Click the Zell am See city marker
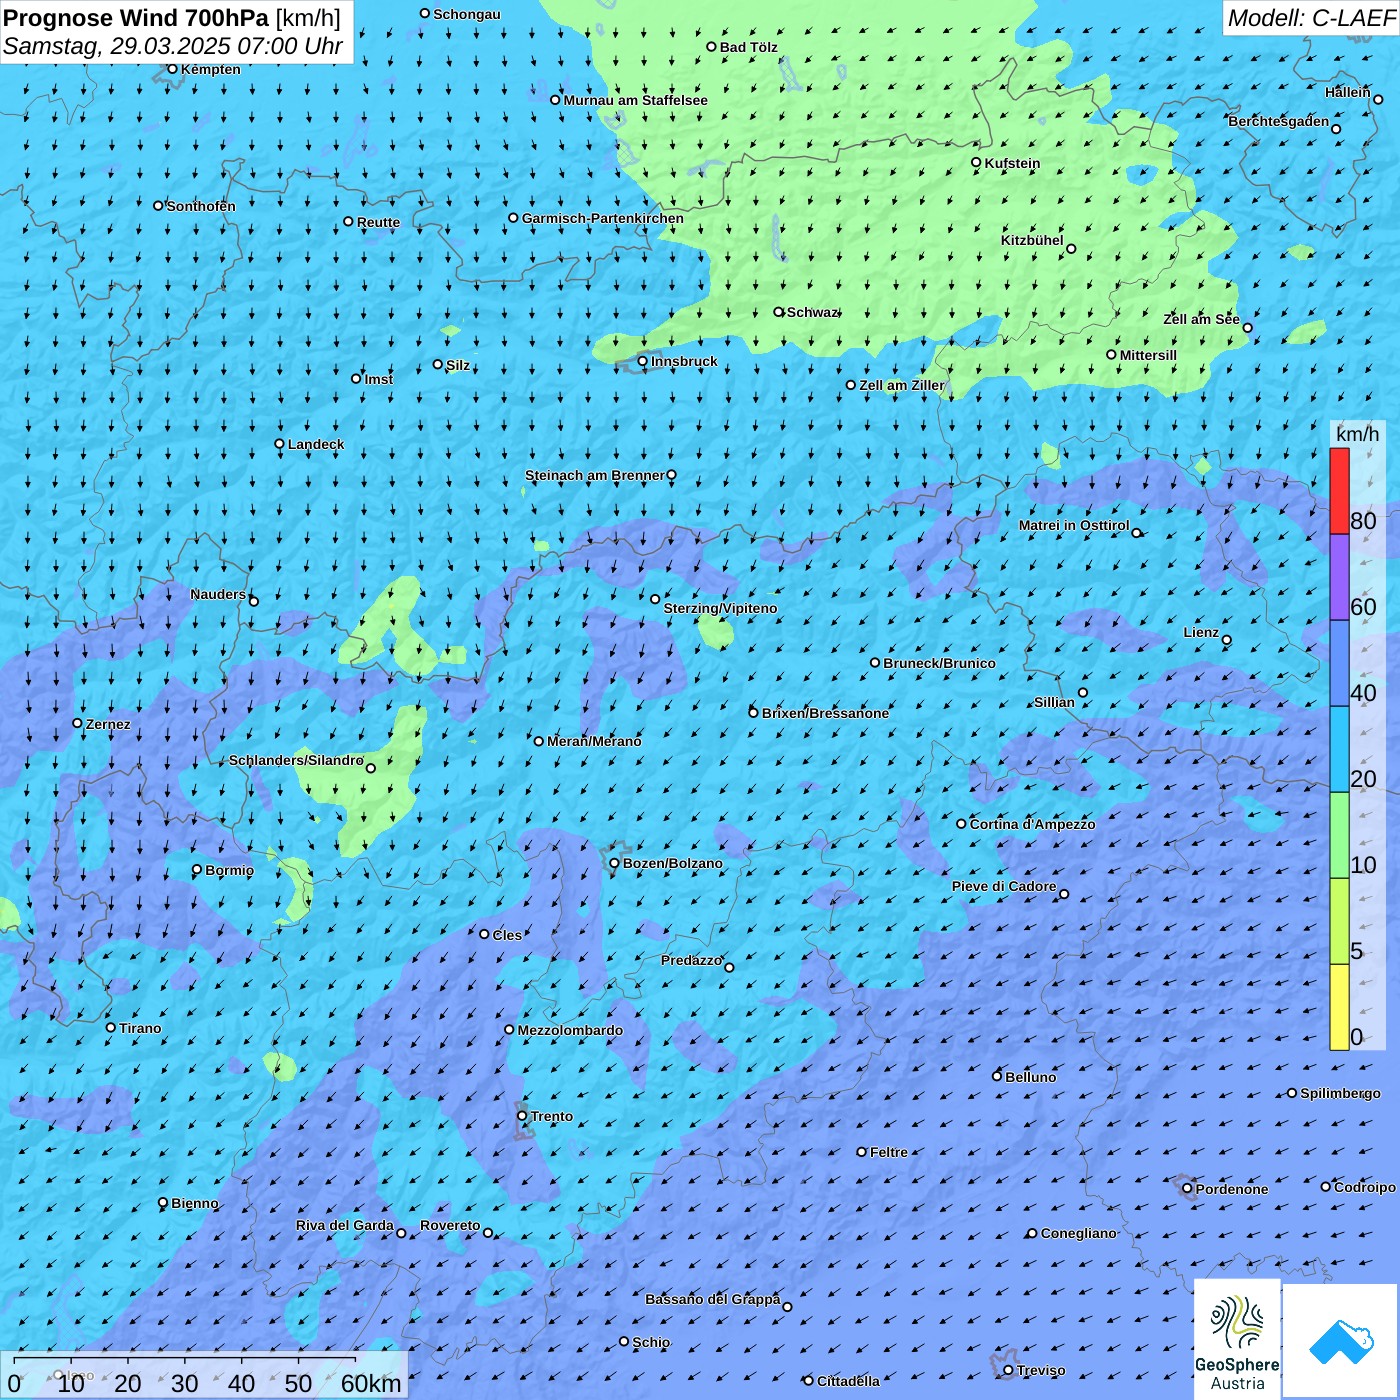 [1247, 328]
